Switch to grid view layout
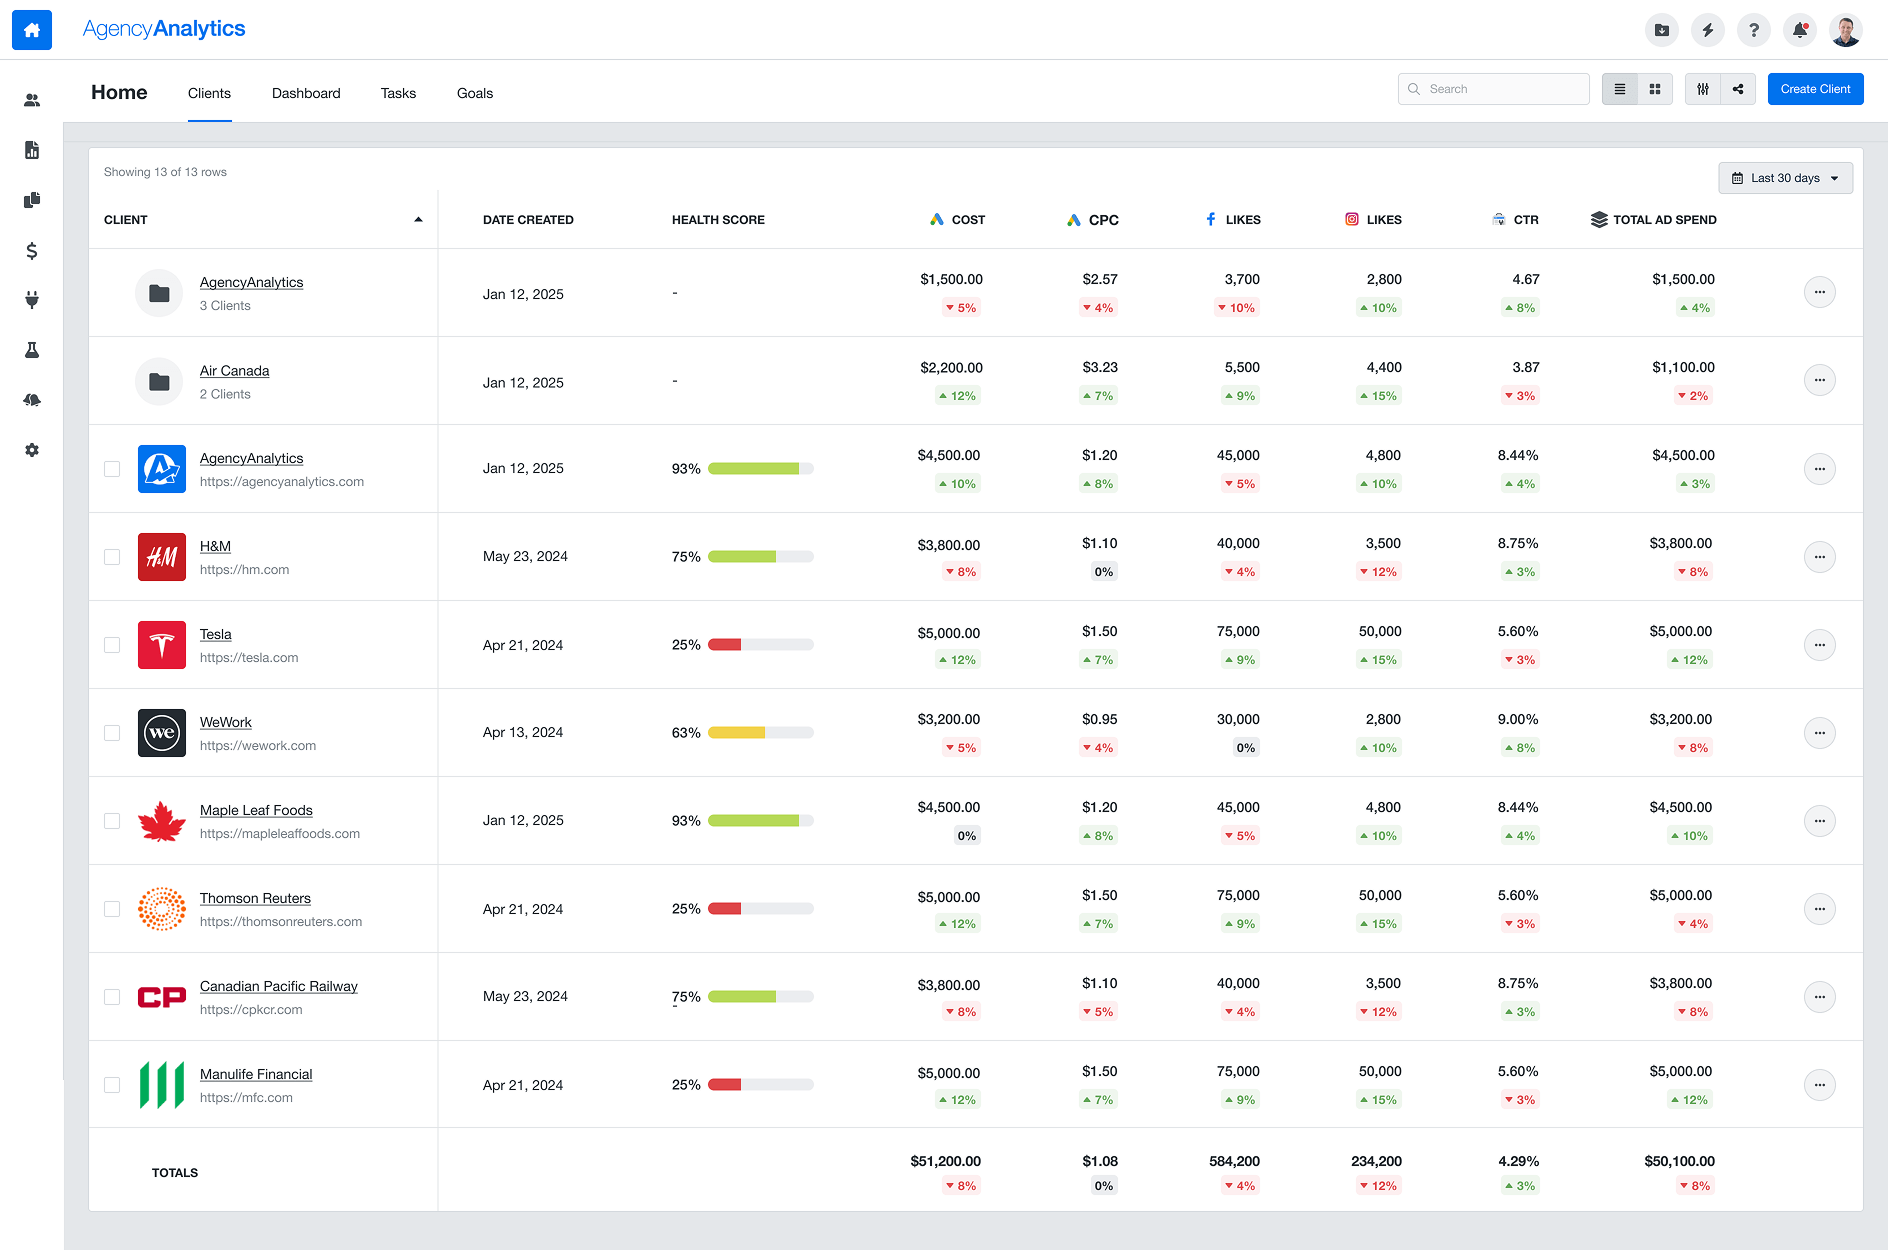This screenshot has width=1888, height=1250. [x=1655, y=89]
